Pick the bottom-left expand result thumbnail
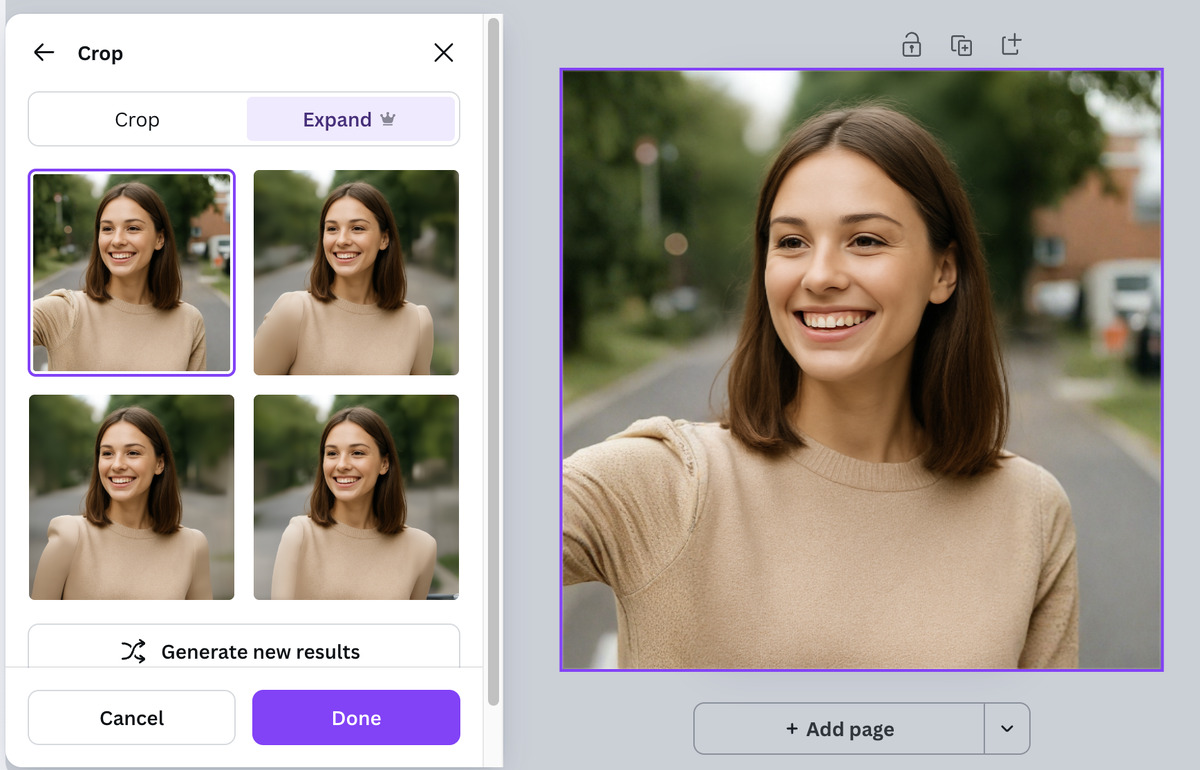 point(131,497)
